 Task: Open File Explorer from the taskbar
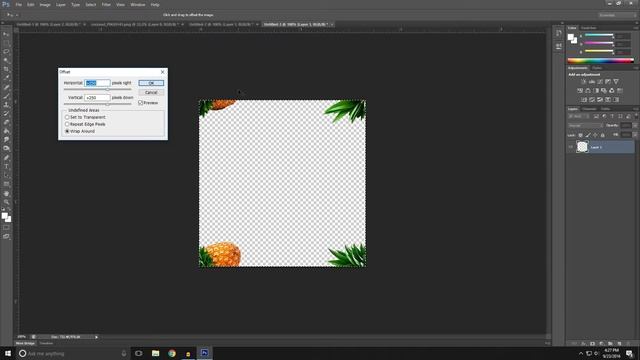[155, 353]
